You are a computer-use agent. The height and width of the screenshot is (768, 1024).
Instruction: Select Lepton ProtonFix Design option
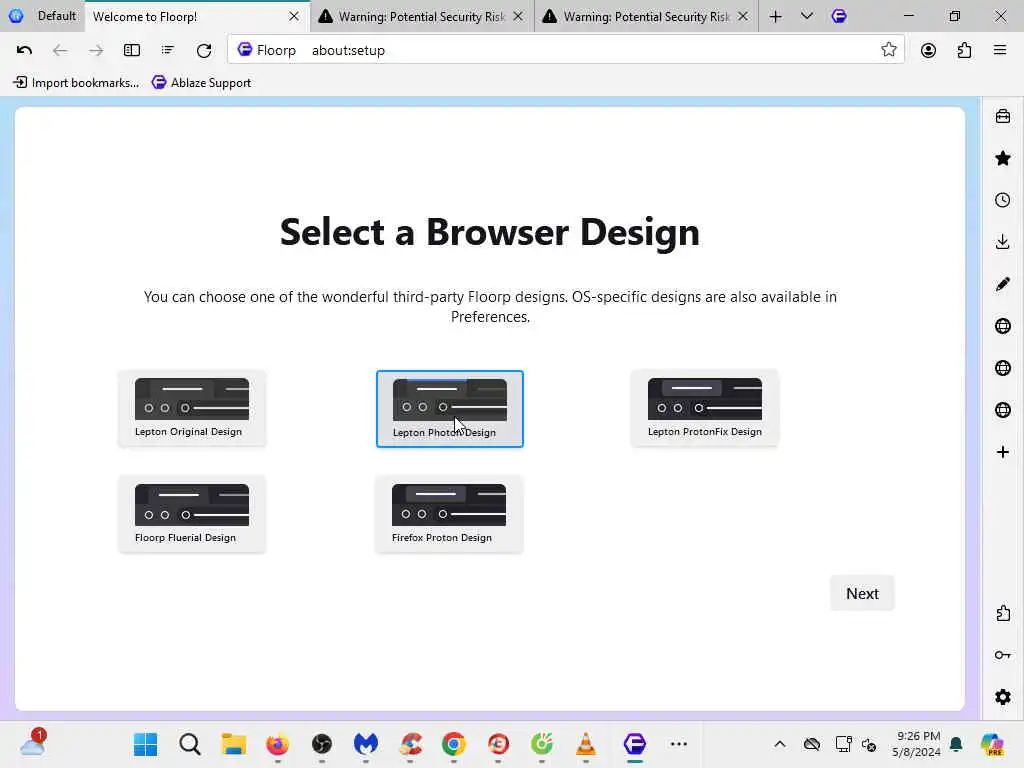(705, 409)
